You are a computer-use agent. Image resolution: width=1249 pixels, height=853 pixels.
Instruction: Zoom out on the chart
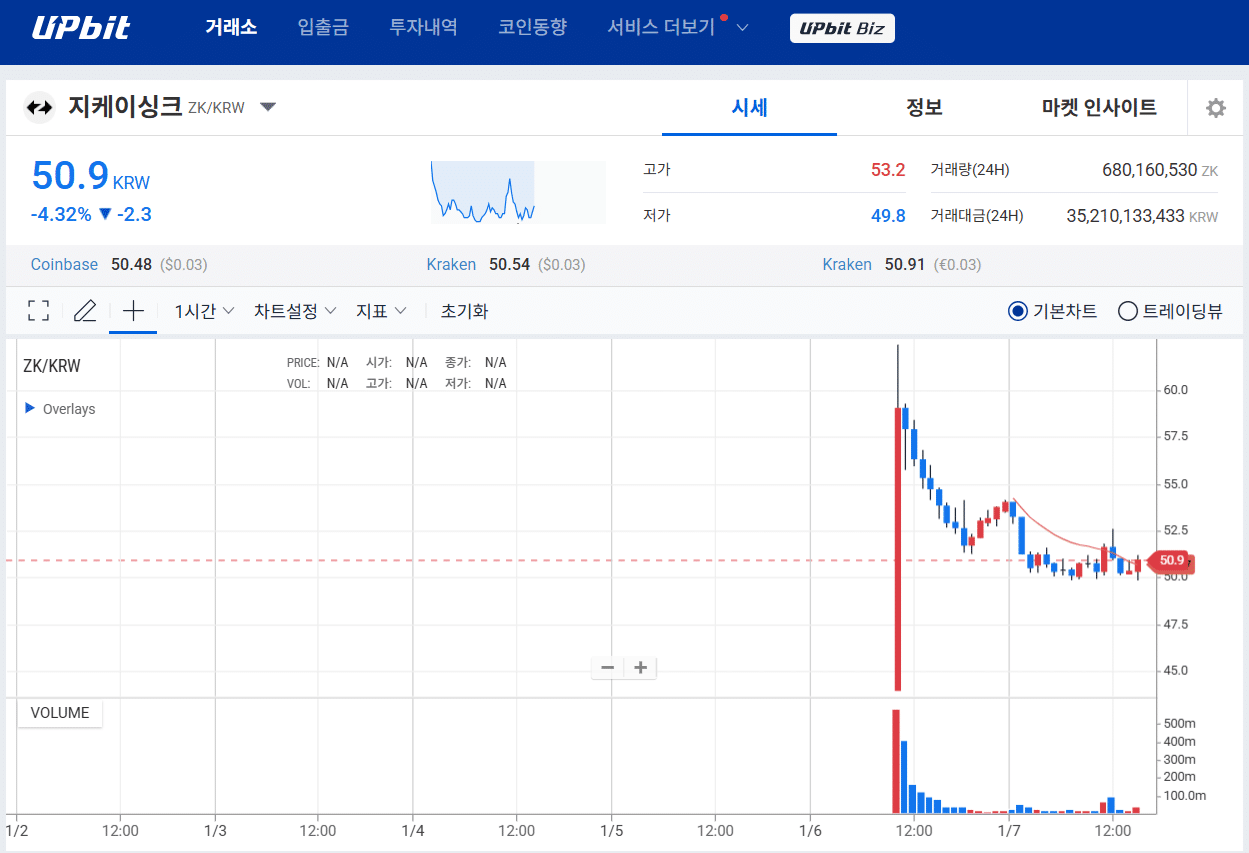coord(607,667)
